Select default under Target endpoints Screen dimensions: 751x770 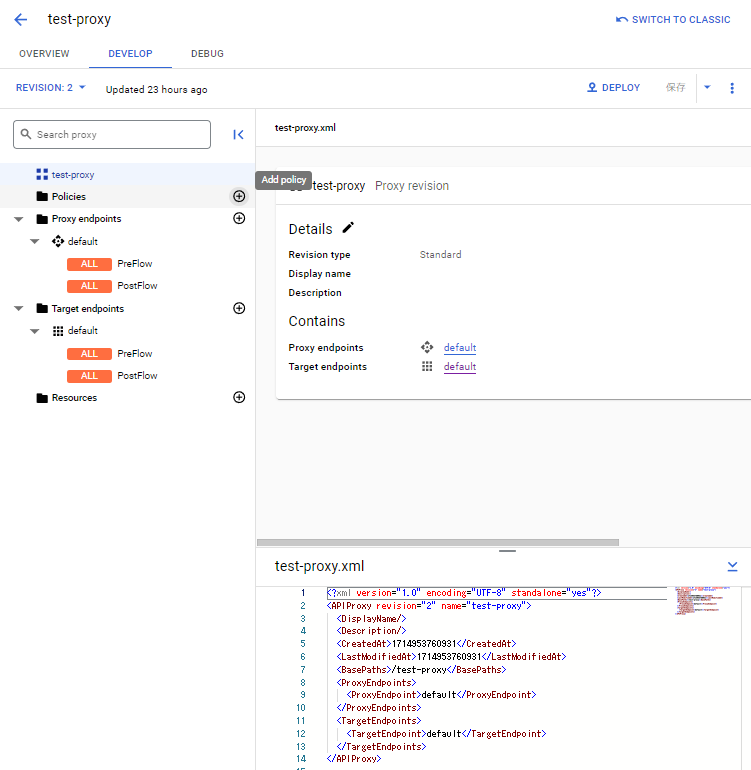[83, 331]
